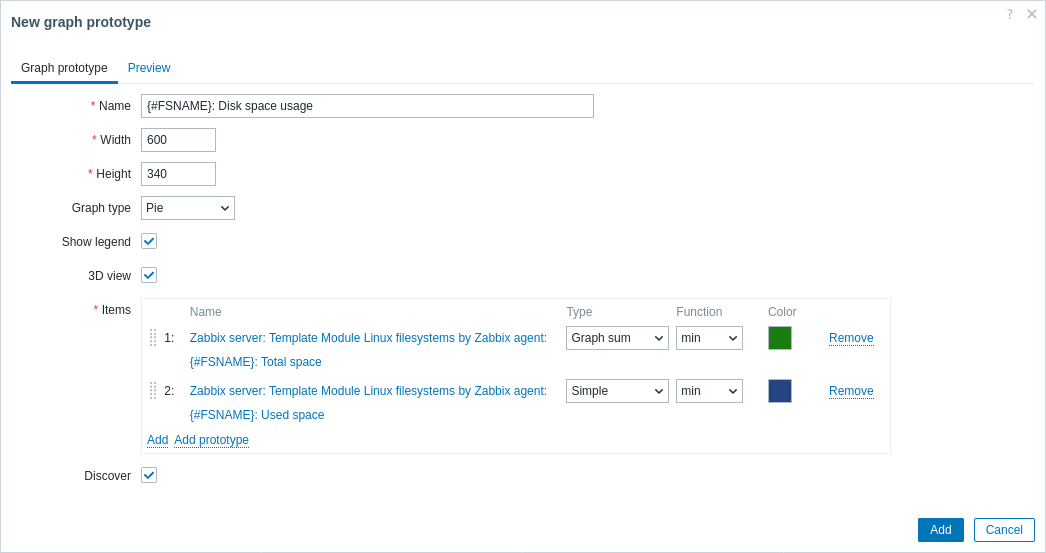The height and width of the screenshot is (553, 1046).
Task: Click the help question mark icon
Action: (1009, 14)
